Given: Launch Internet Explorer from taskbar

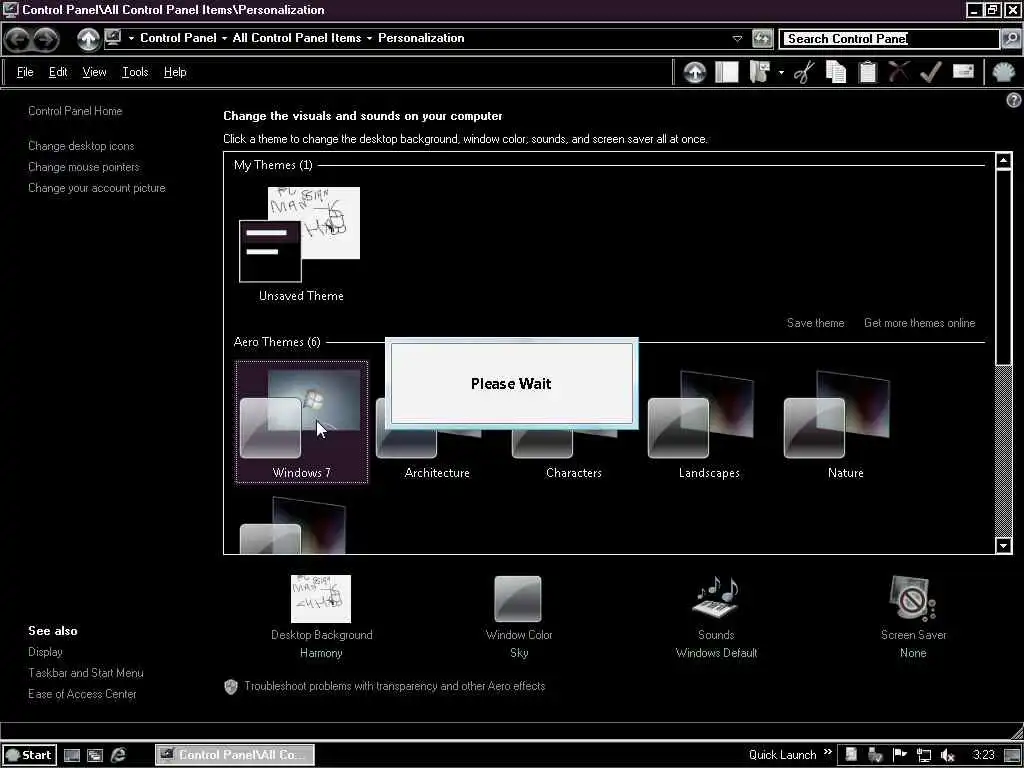Looking at the screenshot, I should click(x=118, y=756).
